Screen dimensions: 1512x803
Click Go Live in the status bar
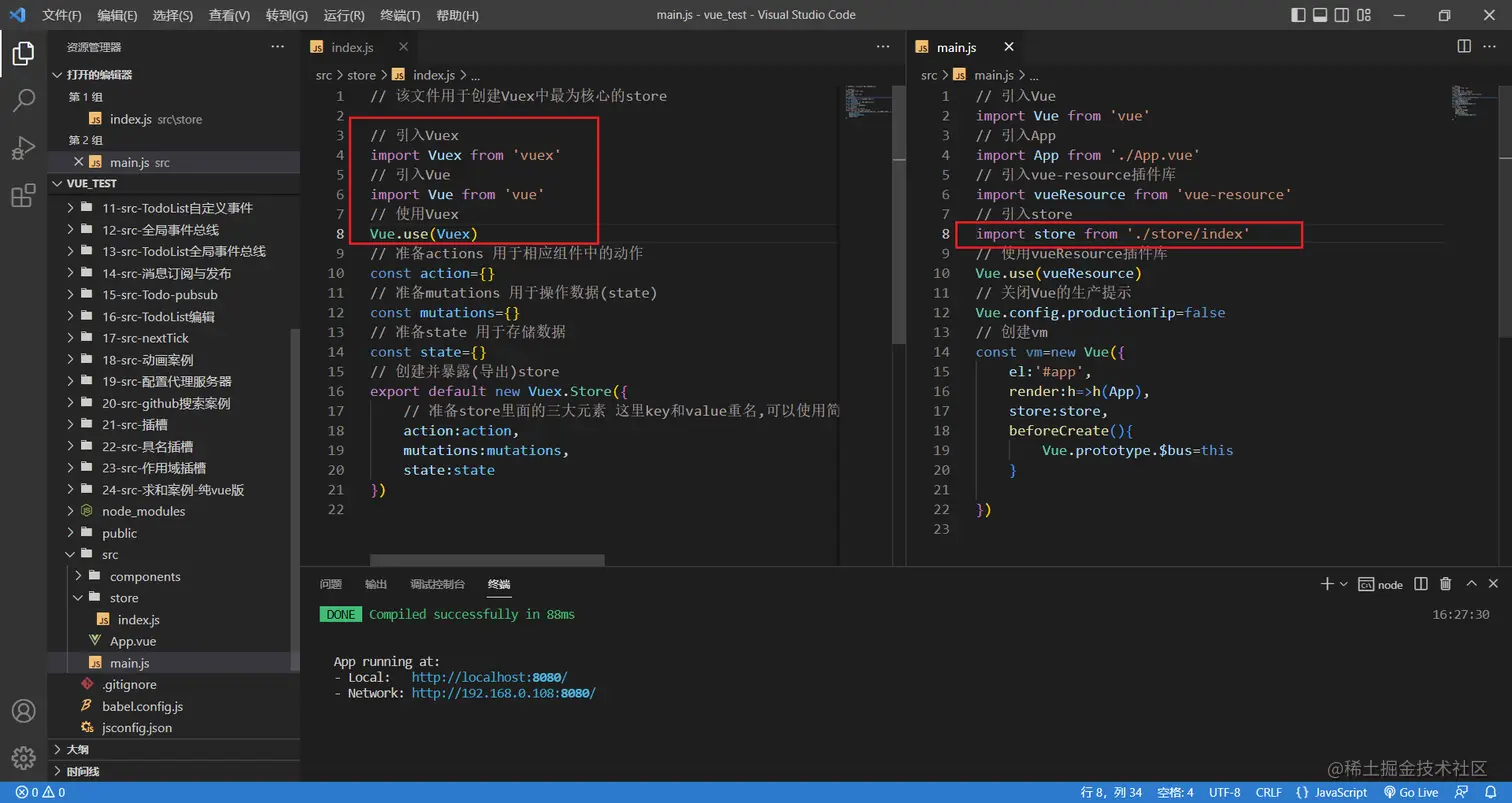(x=1410, y=792)
